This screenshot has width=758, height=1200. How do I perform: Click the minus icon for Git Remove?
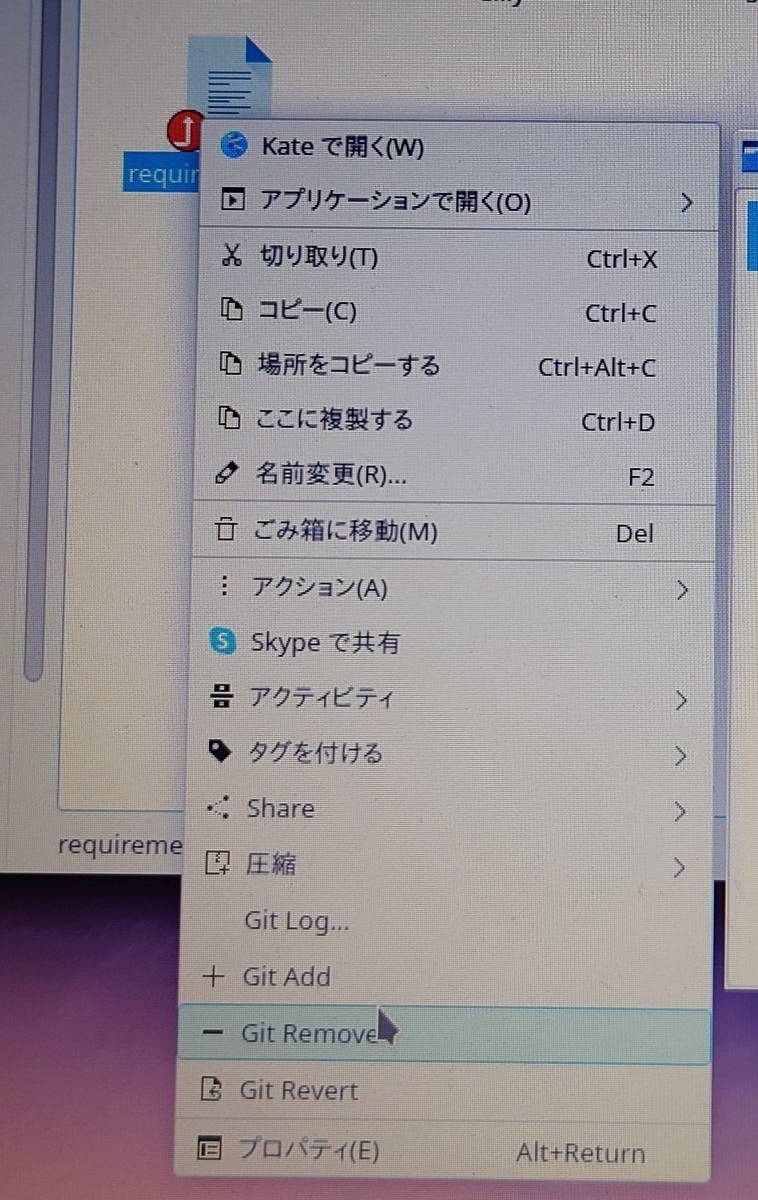click(212, 1033)
